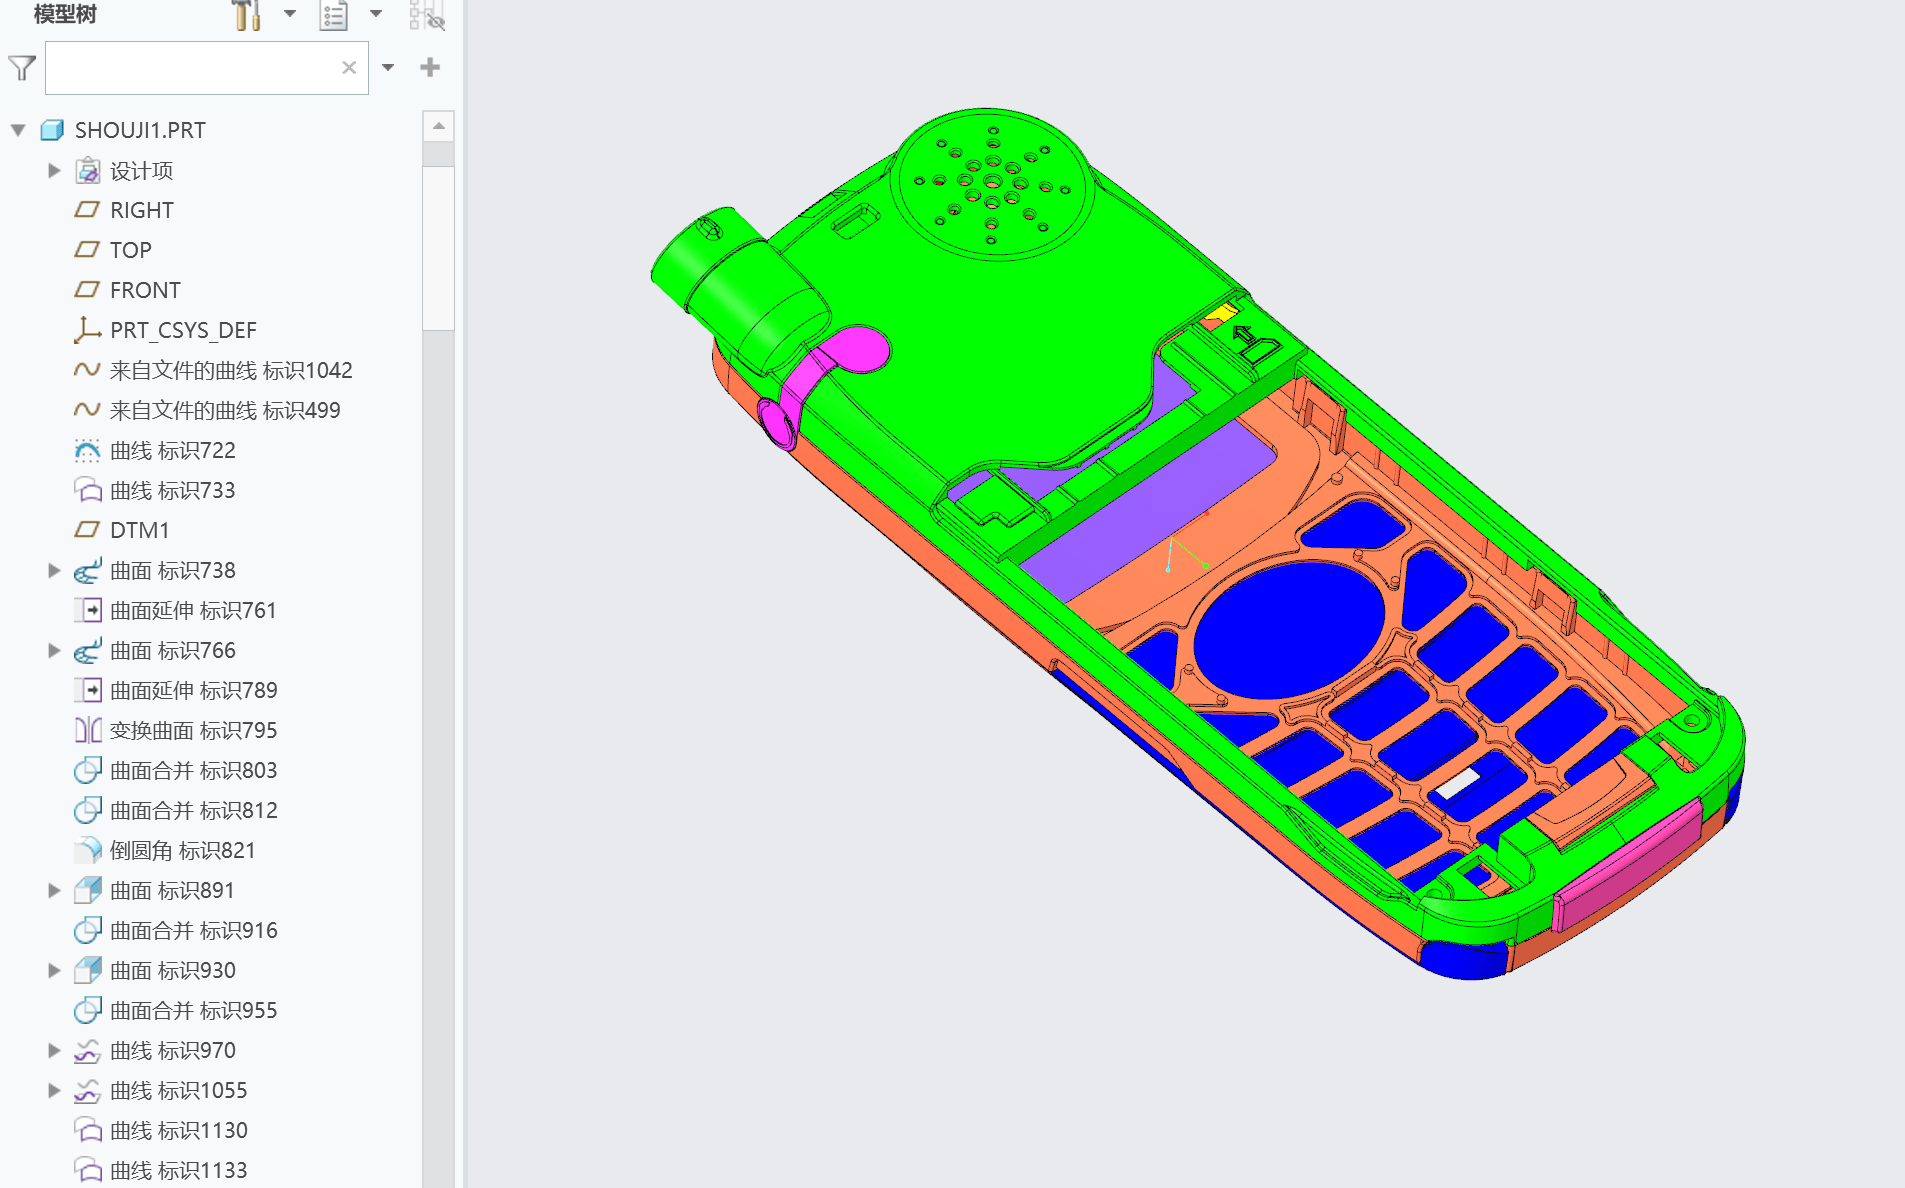Collapse the SHOUJI1.PRT root node

18,130
